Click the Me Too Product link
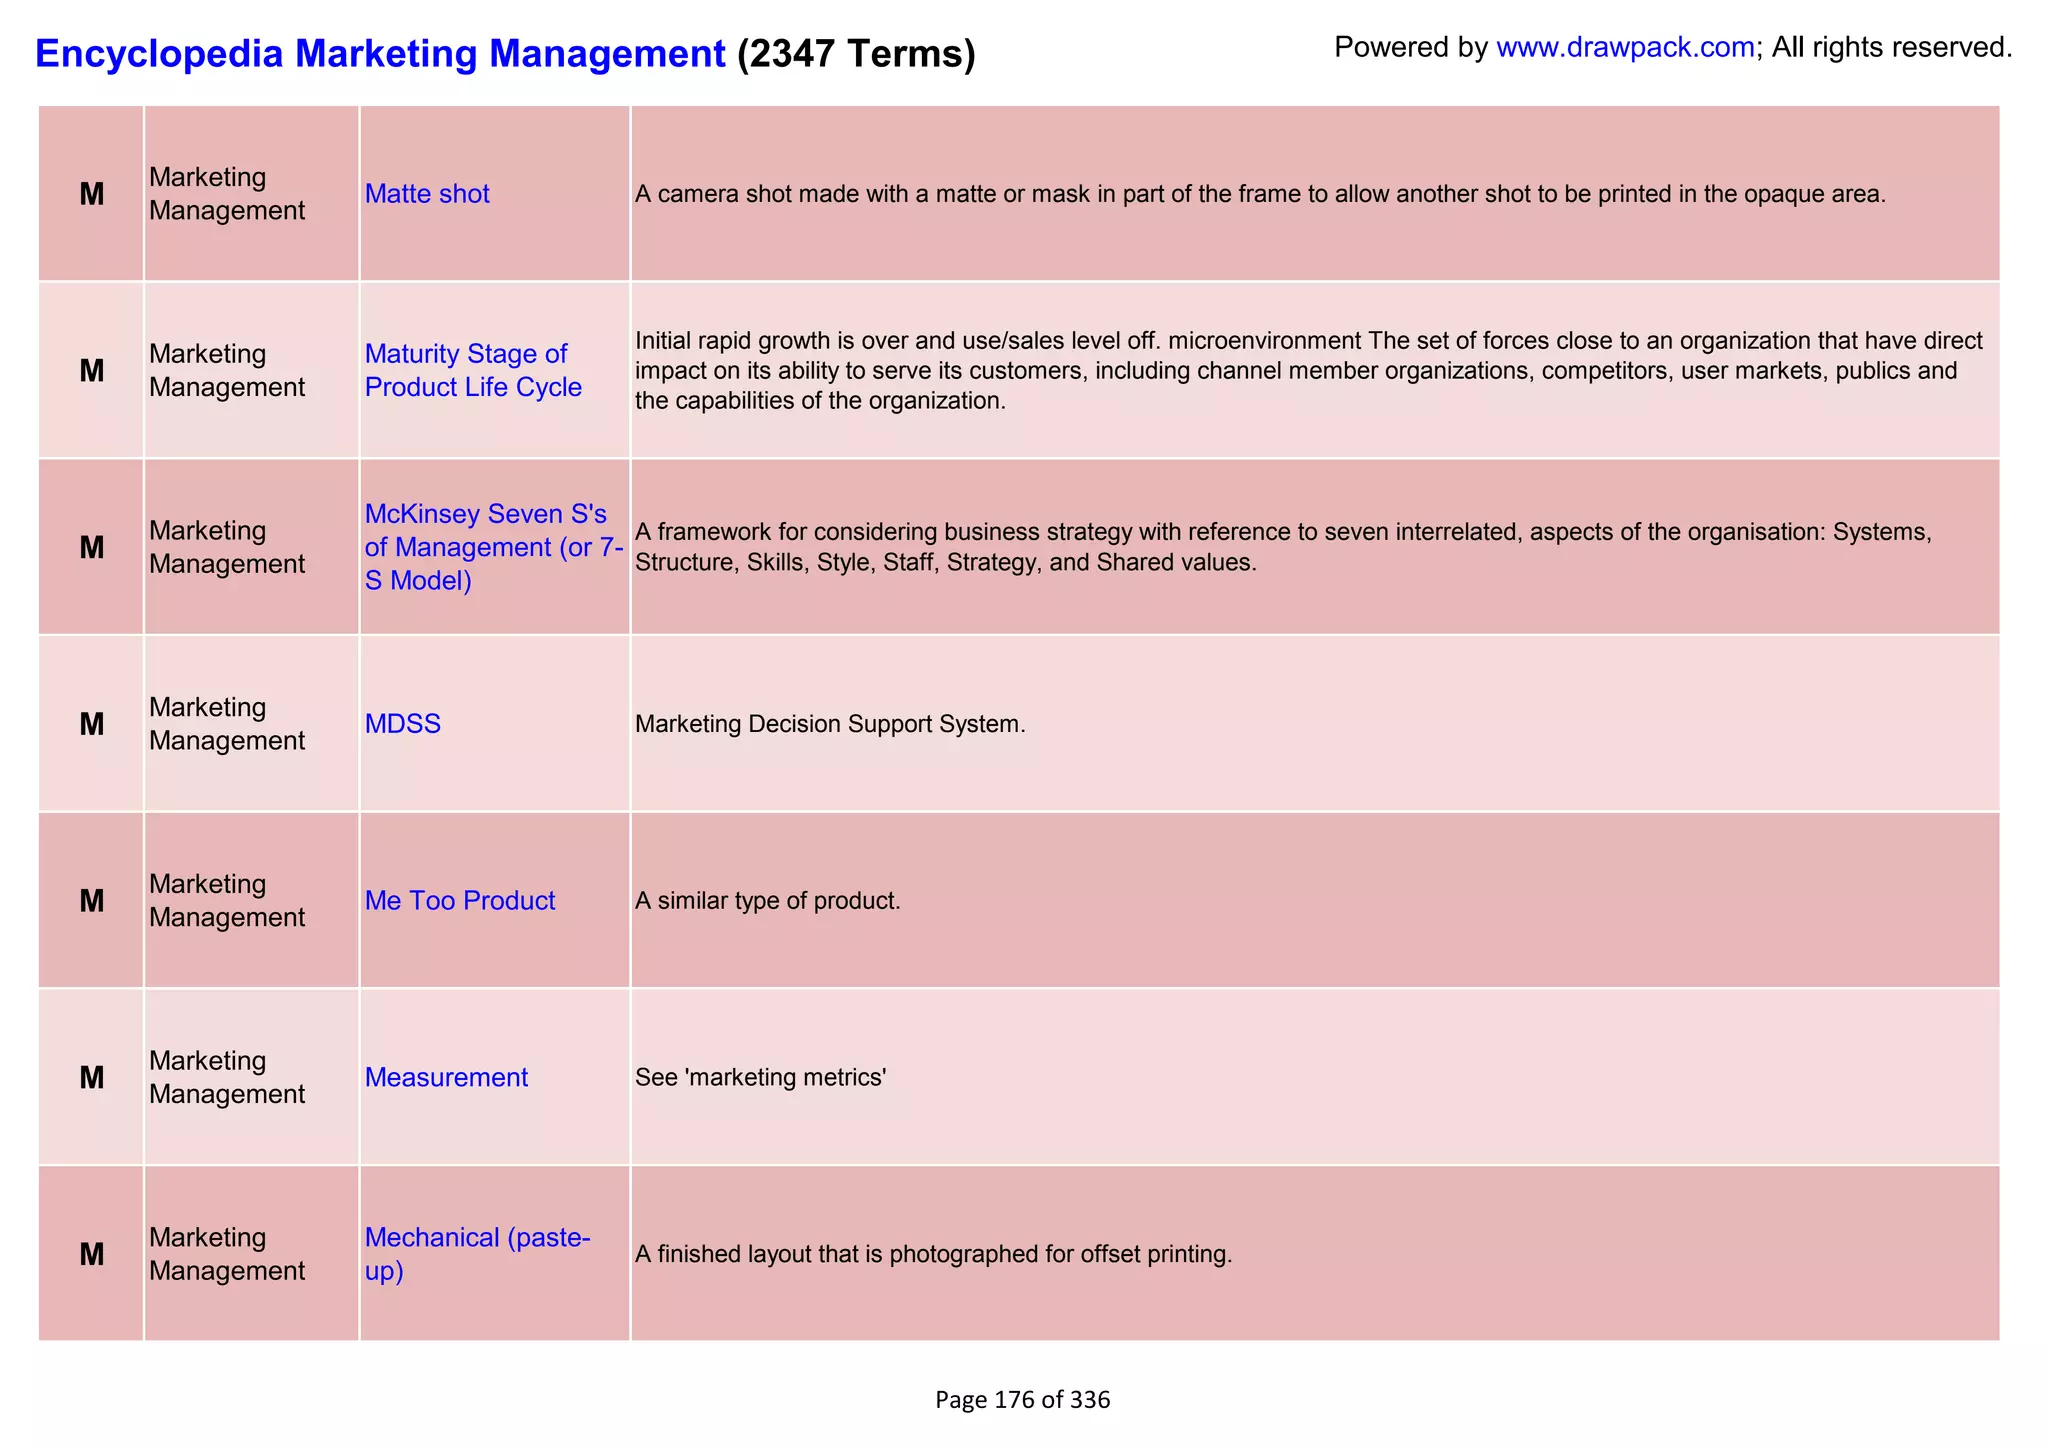Viewport: 2048px width, 1449px height. [x=459, y=901]
